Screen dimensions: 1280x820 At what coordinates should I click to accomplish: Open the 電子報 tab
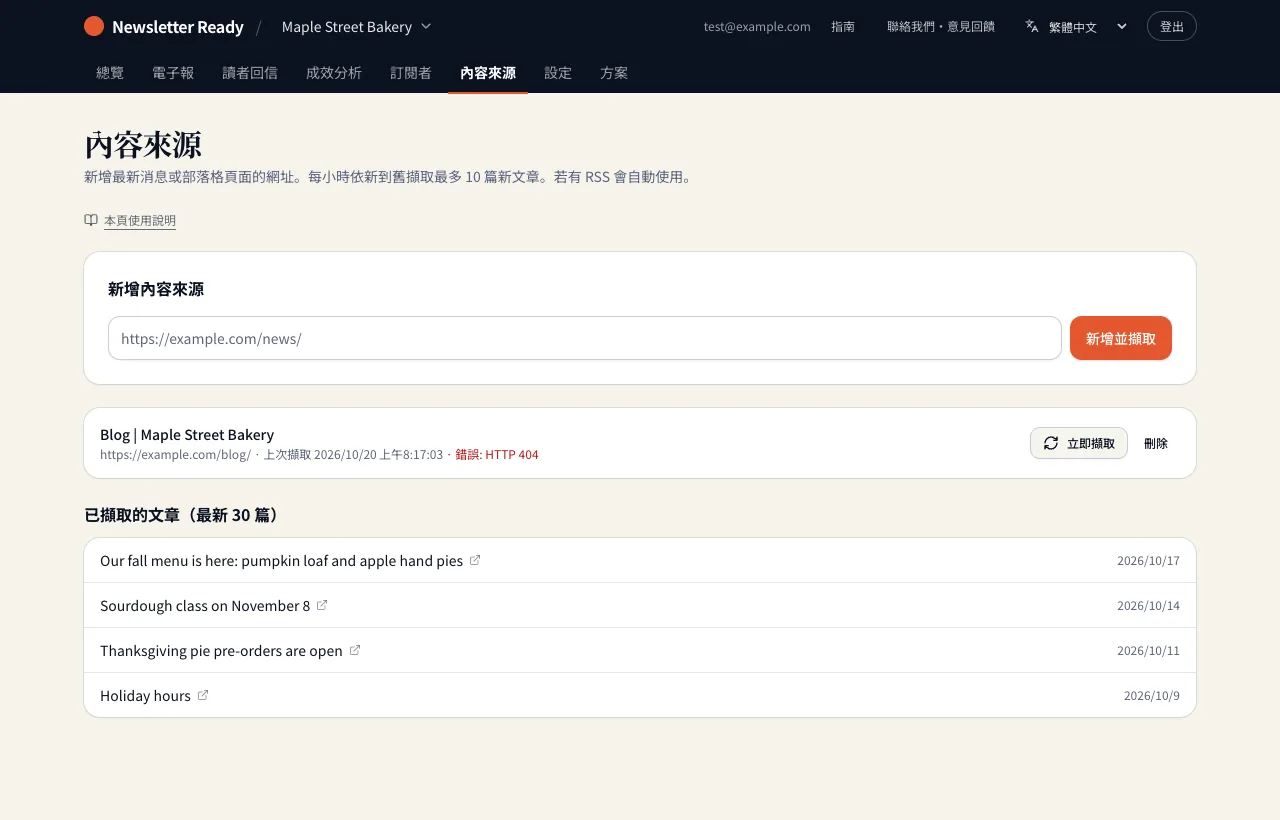(173, 73)
